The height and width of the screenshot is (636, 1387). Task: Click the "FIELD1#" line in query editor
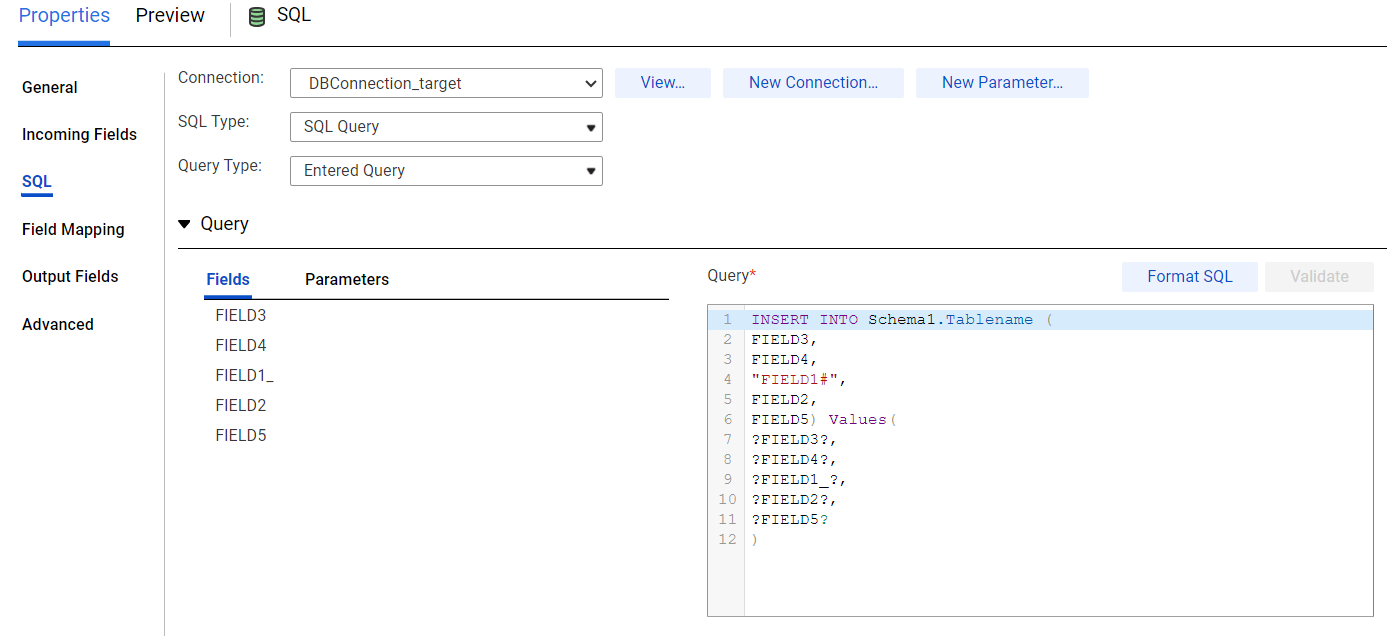(x=799, y=380)
